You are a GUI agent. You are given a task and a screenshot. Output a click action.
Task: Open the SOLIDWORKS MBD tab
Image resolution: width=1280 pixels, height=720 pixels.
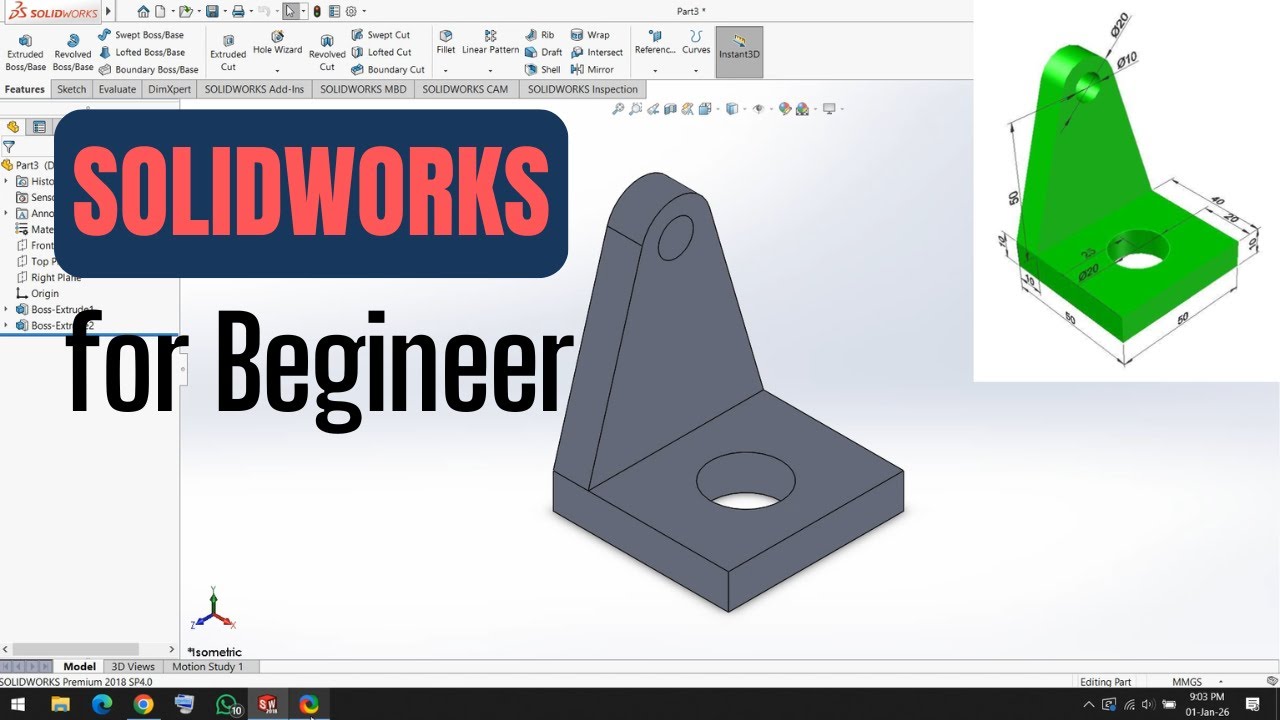pyautogui.click(x=363, y=89)
